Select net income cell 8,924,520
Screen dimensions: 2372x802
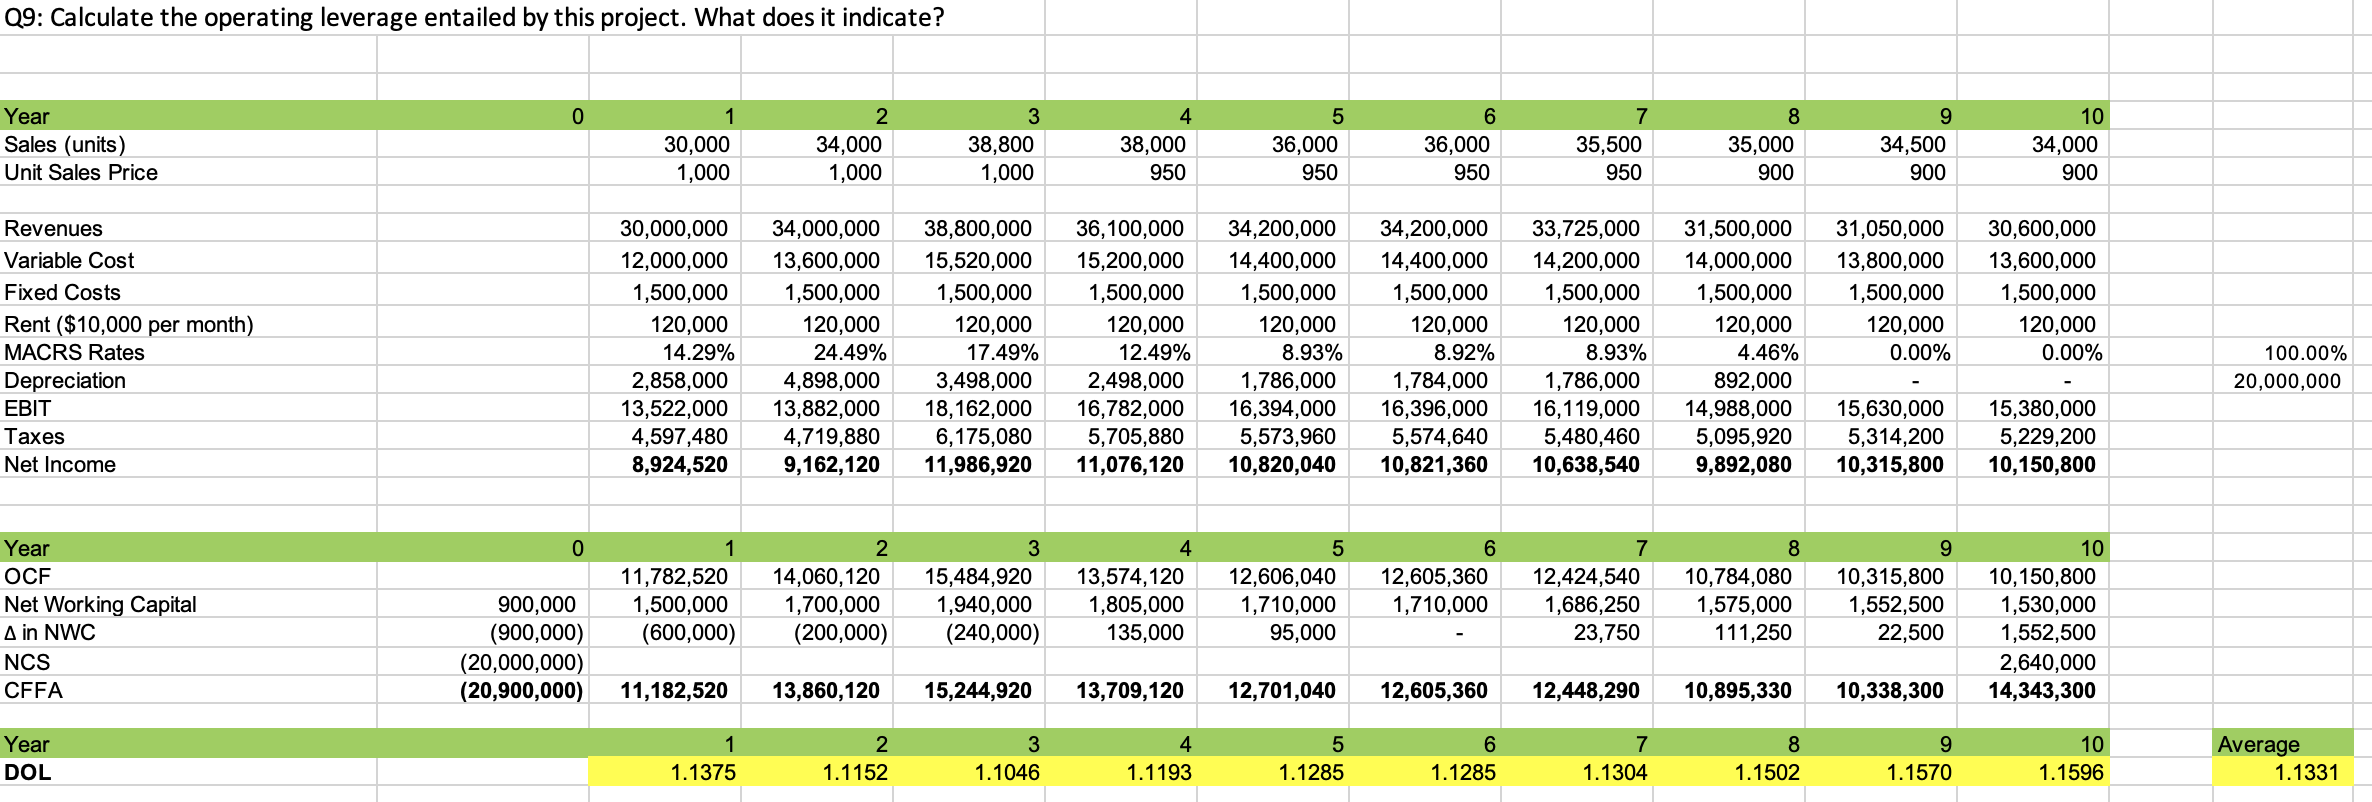coord(680,464)
